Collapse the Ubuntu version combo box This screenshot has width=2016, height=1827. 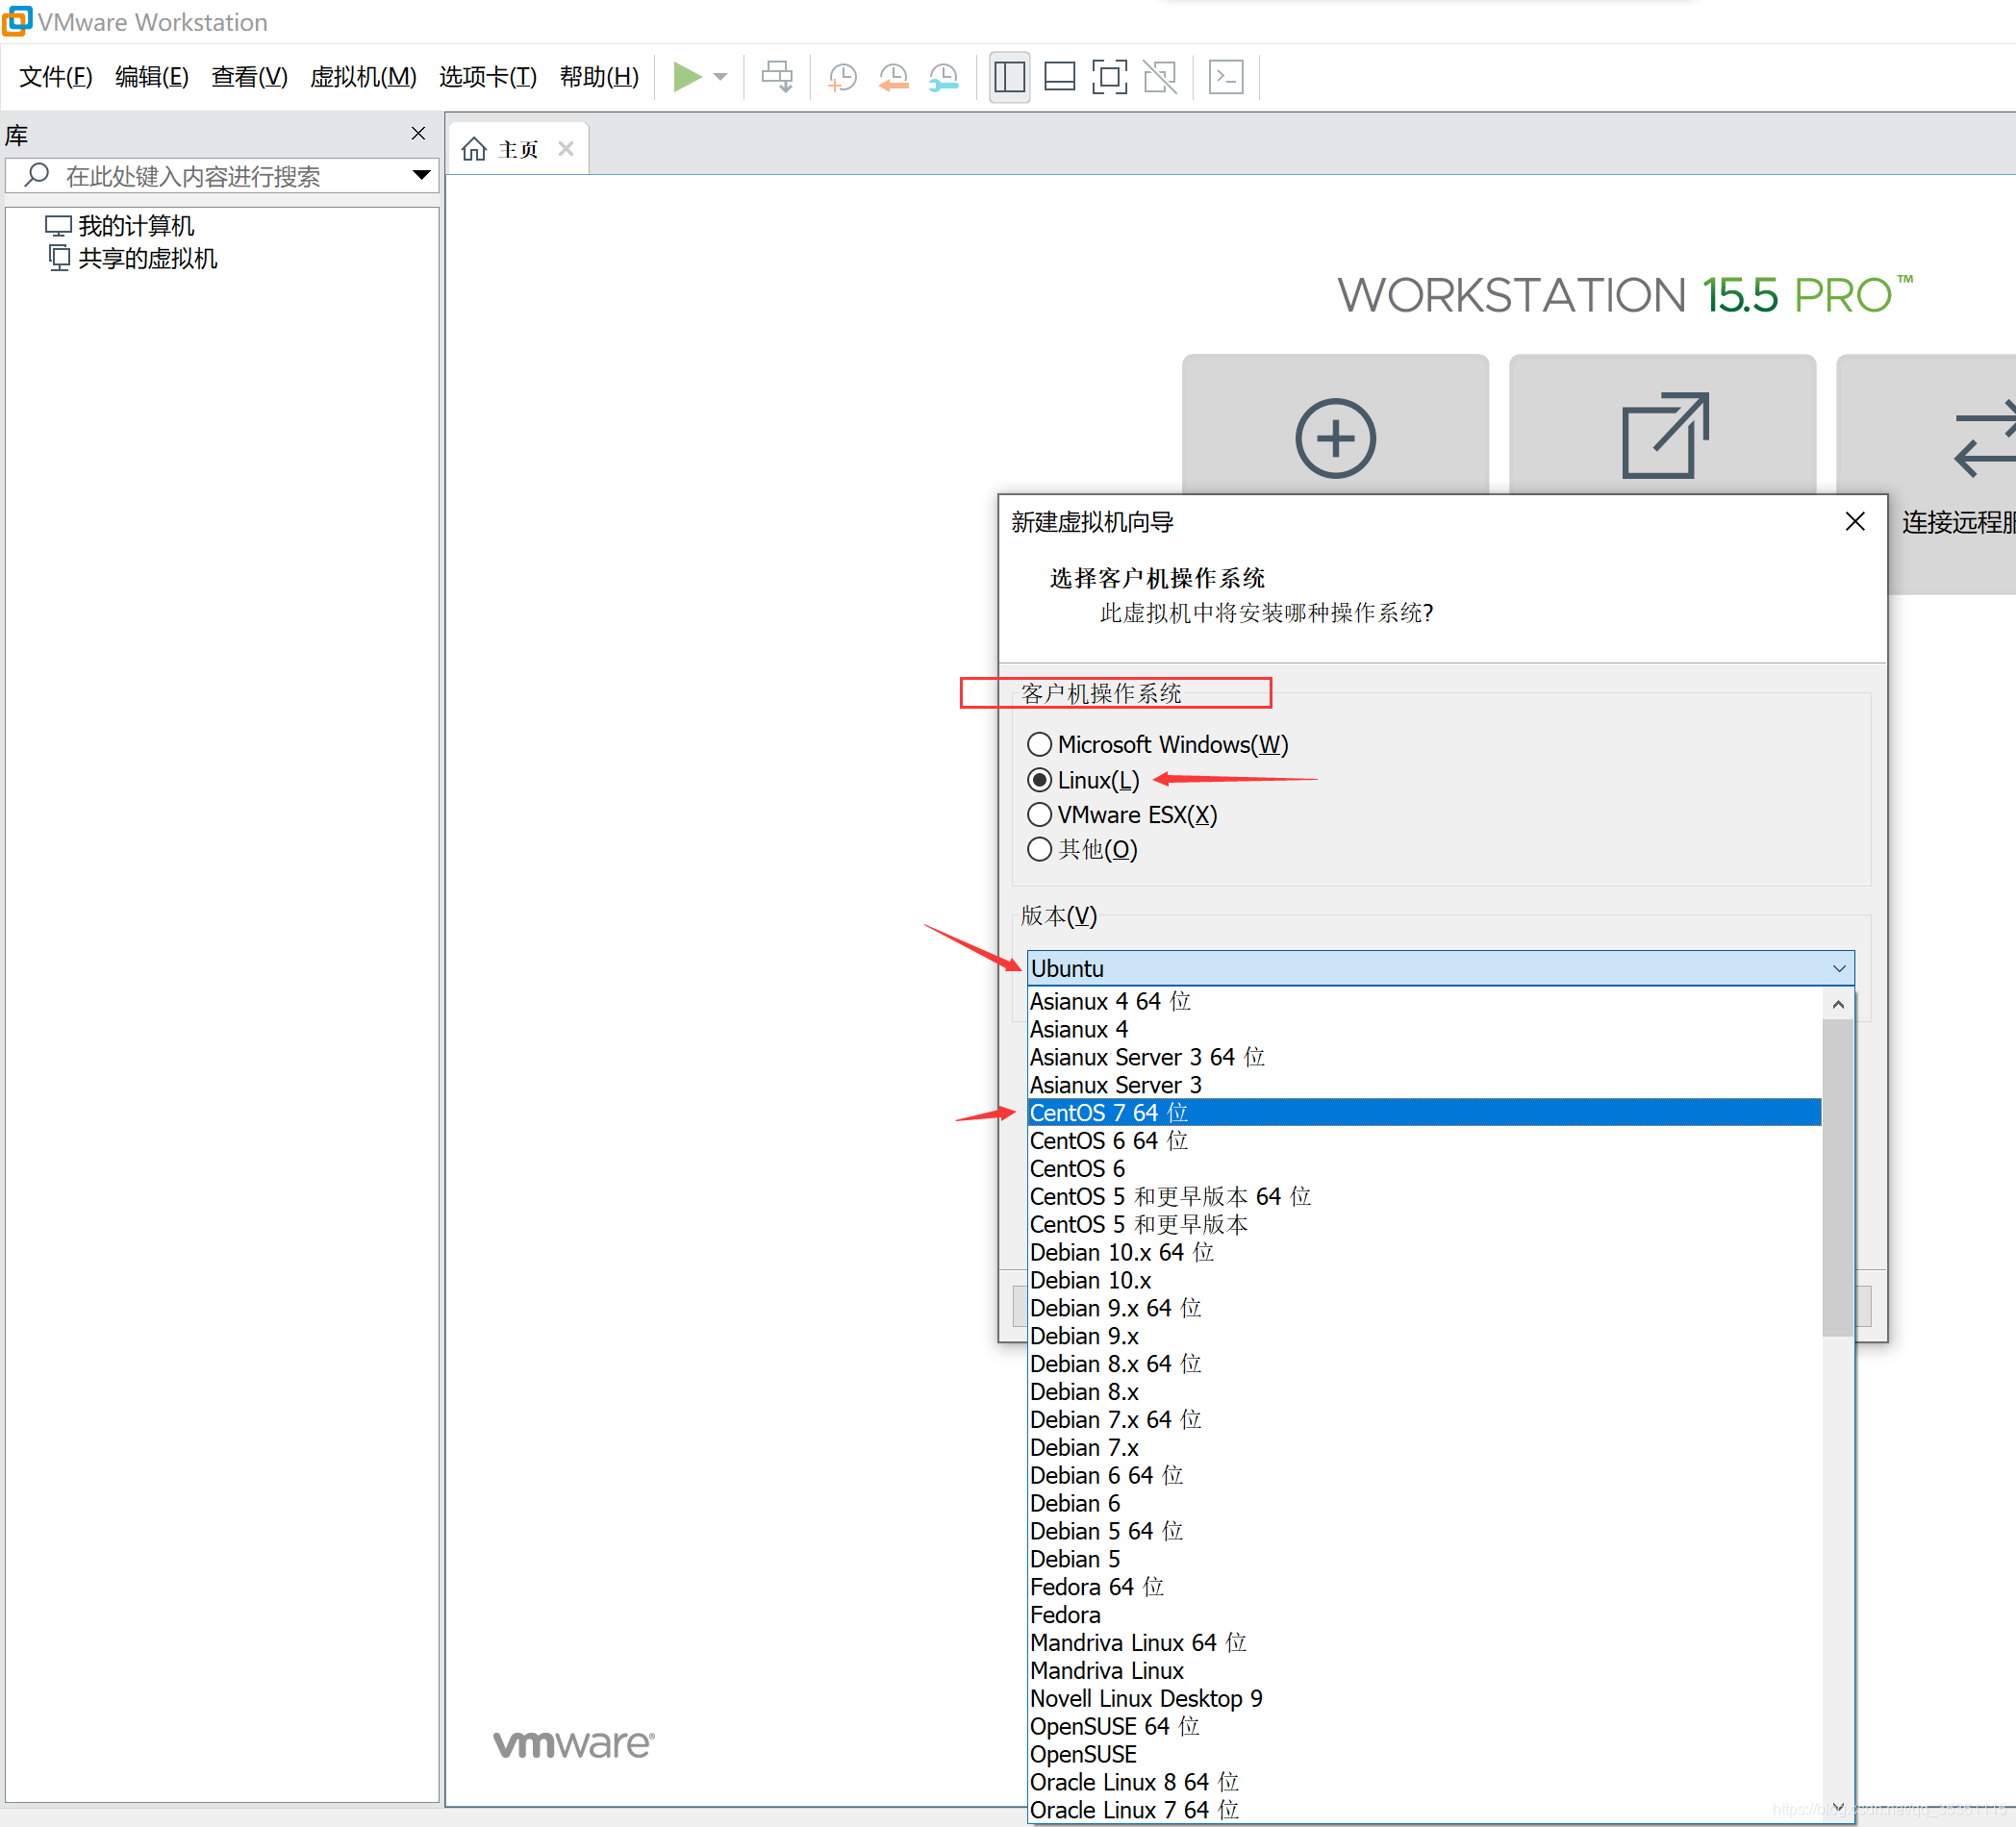1838,968
